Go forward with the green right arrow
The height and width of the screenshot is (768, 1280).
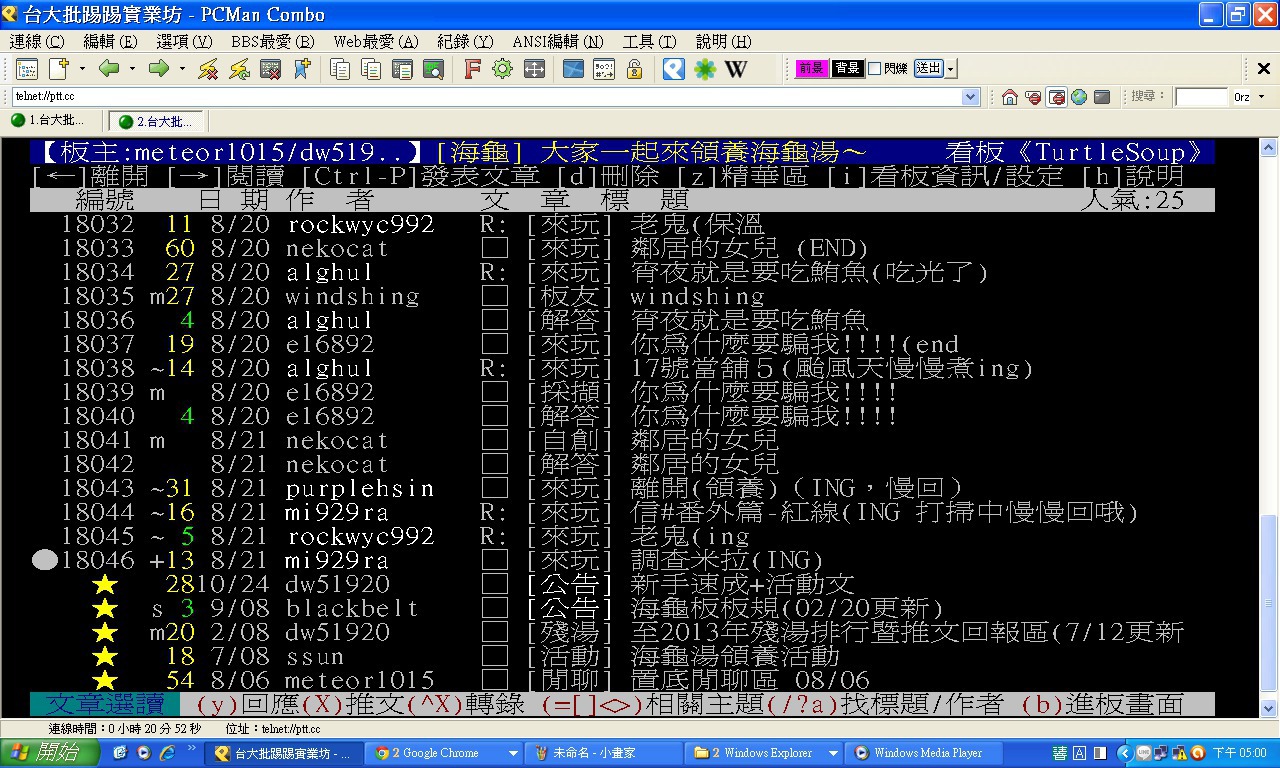click(x=158, y=69)
